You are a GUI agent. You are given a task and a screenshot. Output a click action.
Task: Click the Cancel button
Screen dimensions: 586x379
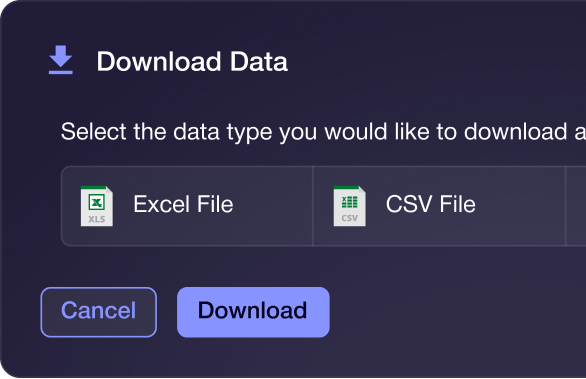point(99,312)
